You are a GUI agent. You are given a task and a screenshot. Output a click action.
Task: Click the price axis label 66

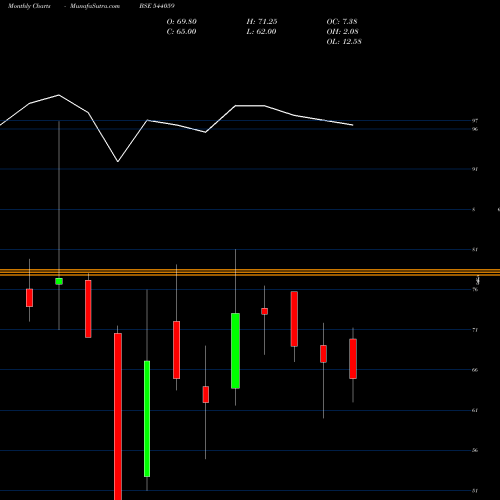coord(475,370)
